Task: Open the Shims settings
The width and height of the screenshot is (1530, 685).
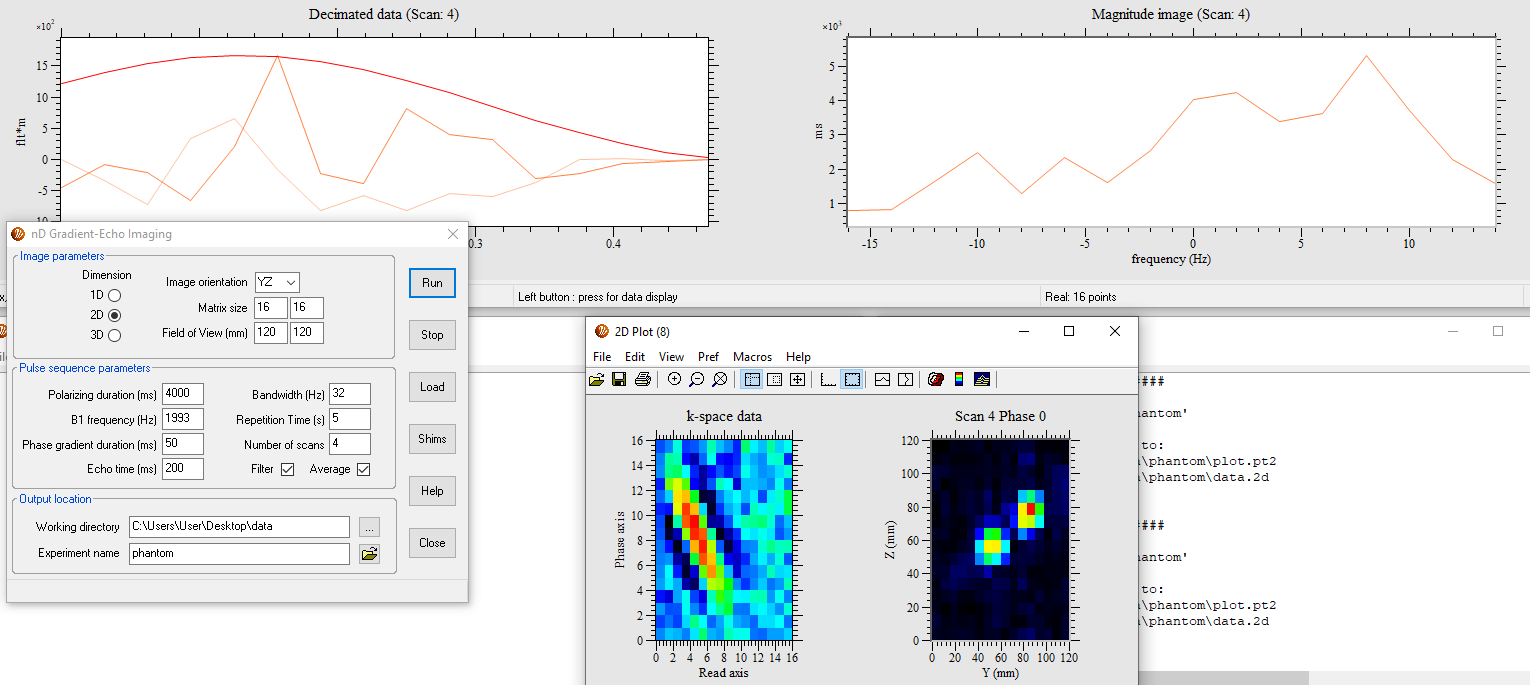Action: [432, 439]
